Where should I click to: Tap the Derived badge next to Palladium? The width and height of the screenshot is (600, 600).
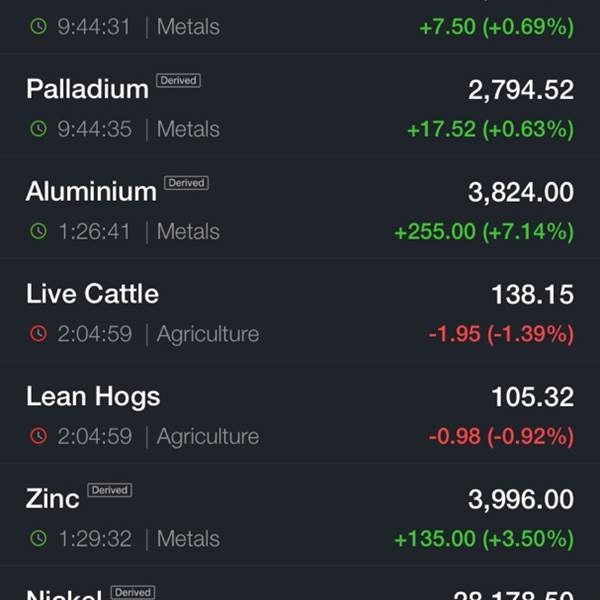pyautogui.click(x=178, y=80)
